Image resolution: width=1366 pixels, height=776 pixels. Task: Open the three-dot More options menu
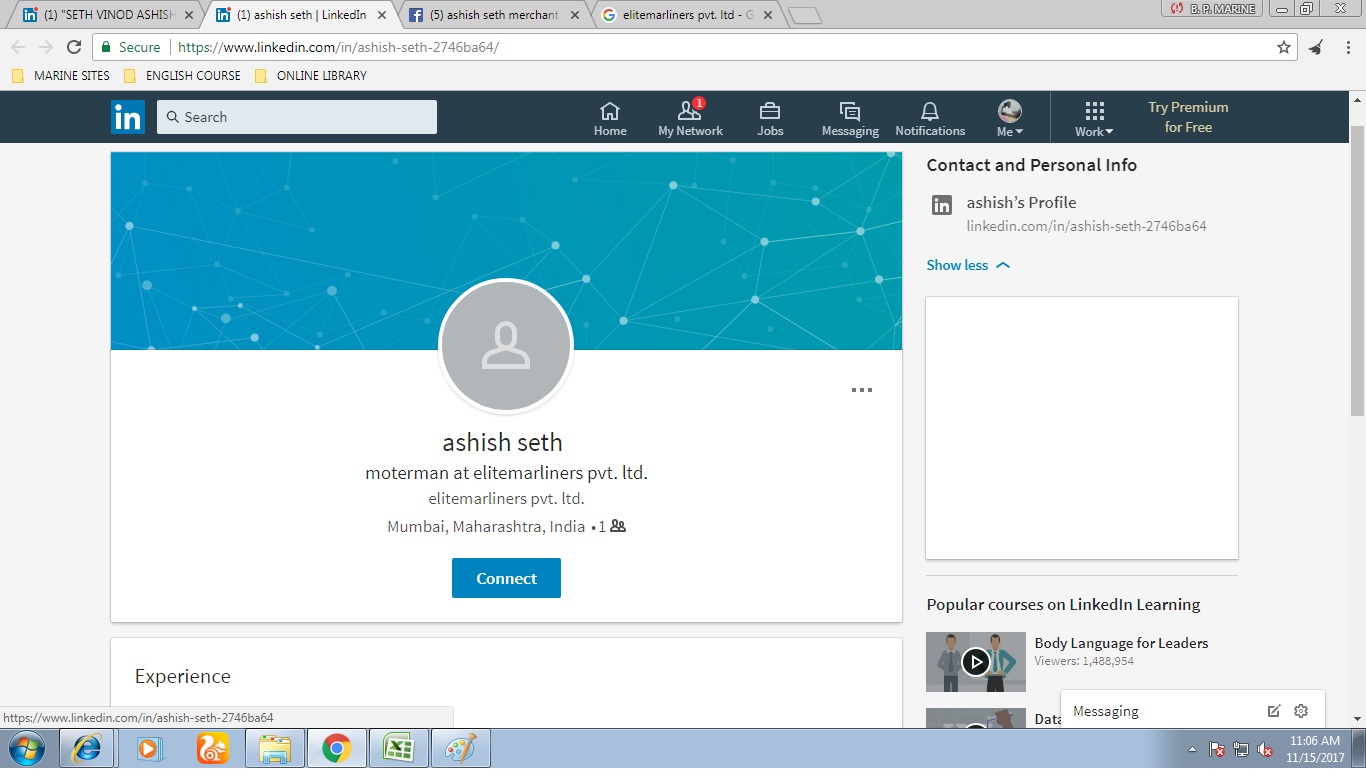point(861,390)
